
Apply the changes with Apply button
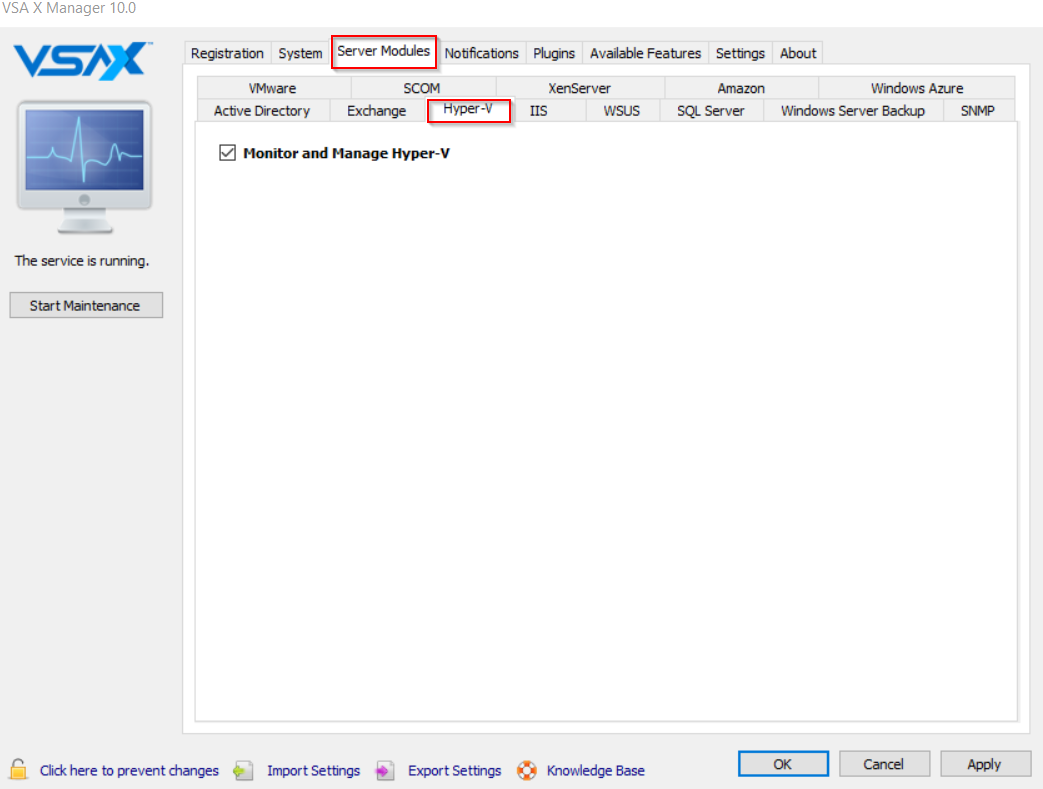[x=985, y=764]
